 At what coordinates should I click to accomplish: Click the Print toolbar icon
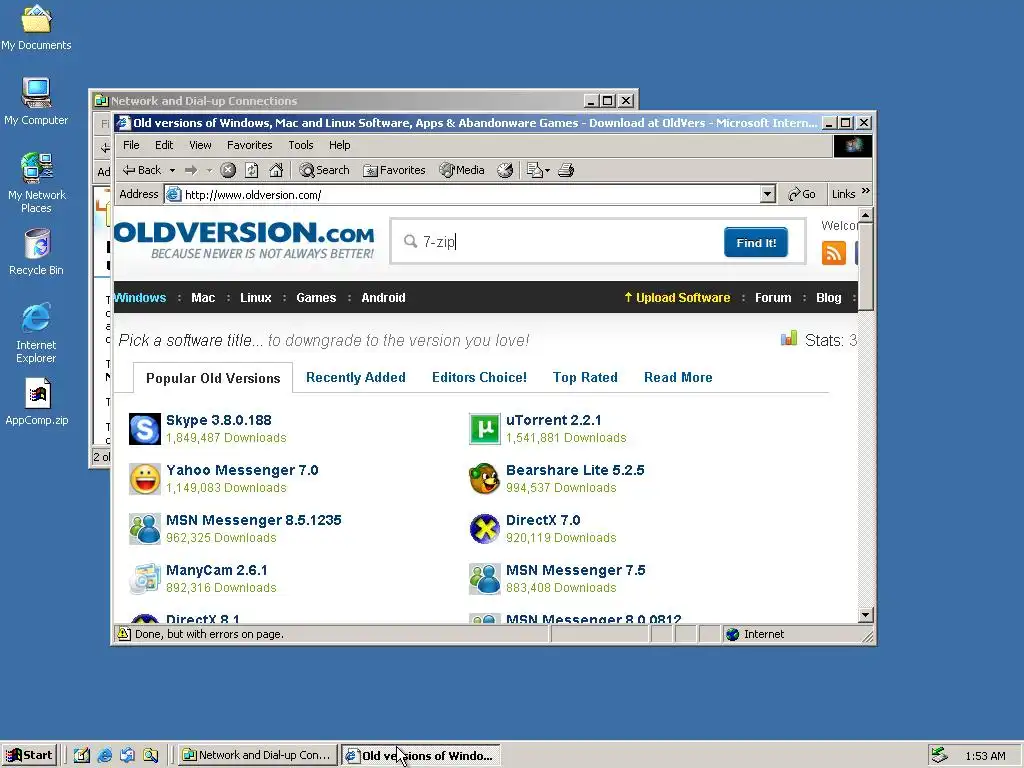[566, 170]
